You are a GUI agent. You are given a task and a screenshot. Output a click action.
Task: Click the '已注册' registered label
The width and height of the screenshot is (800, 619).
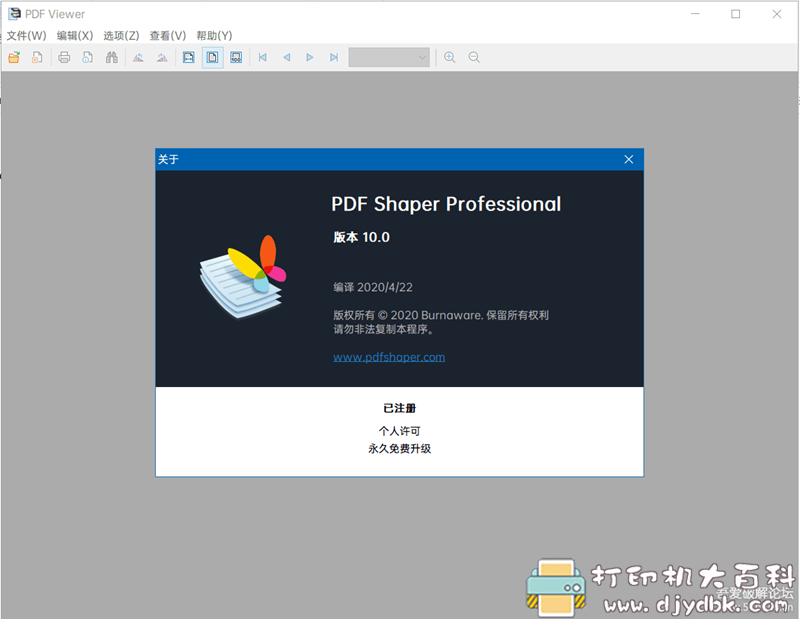pyautogui.click(x=399, y=408)
